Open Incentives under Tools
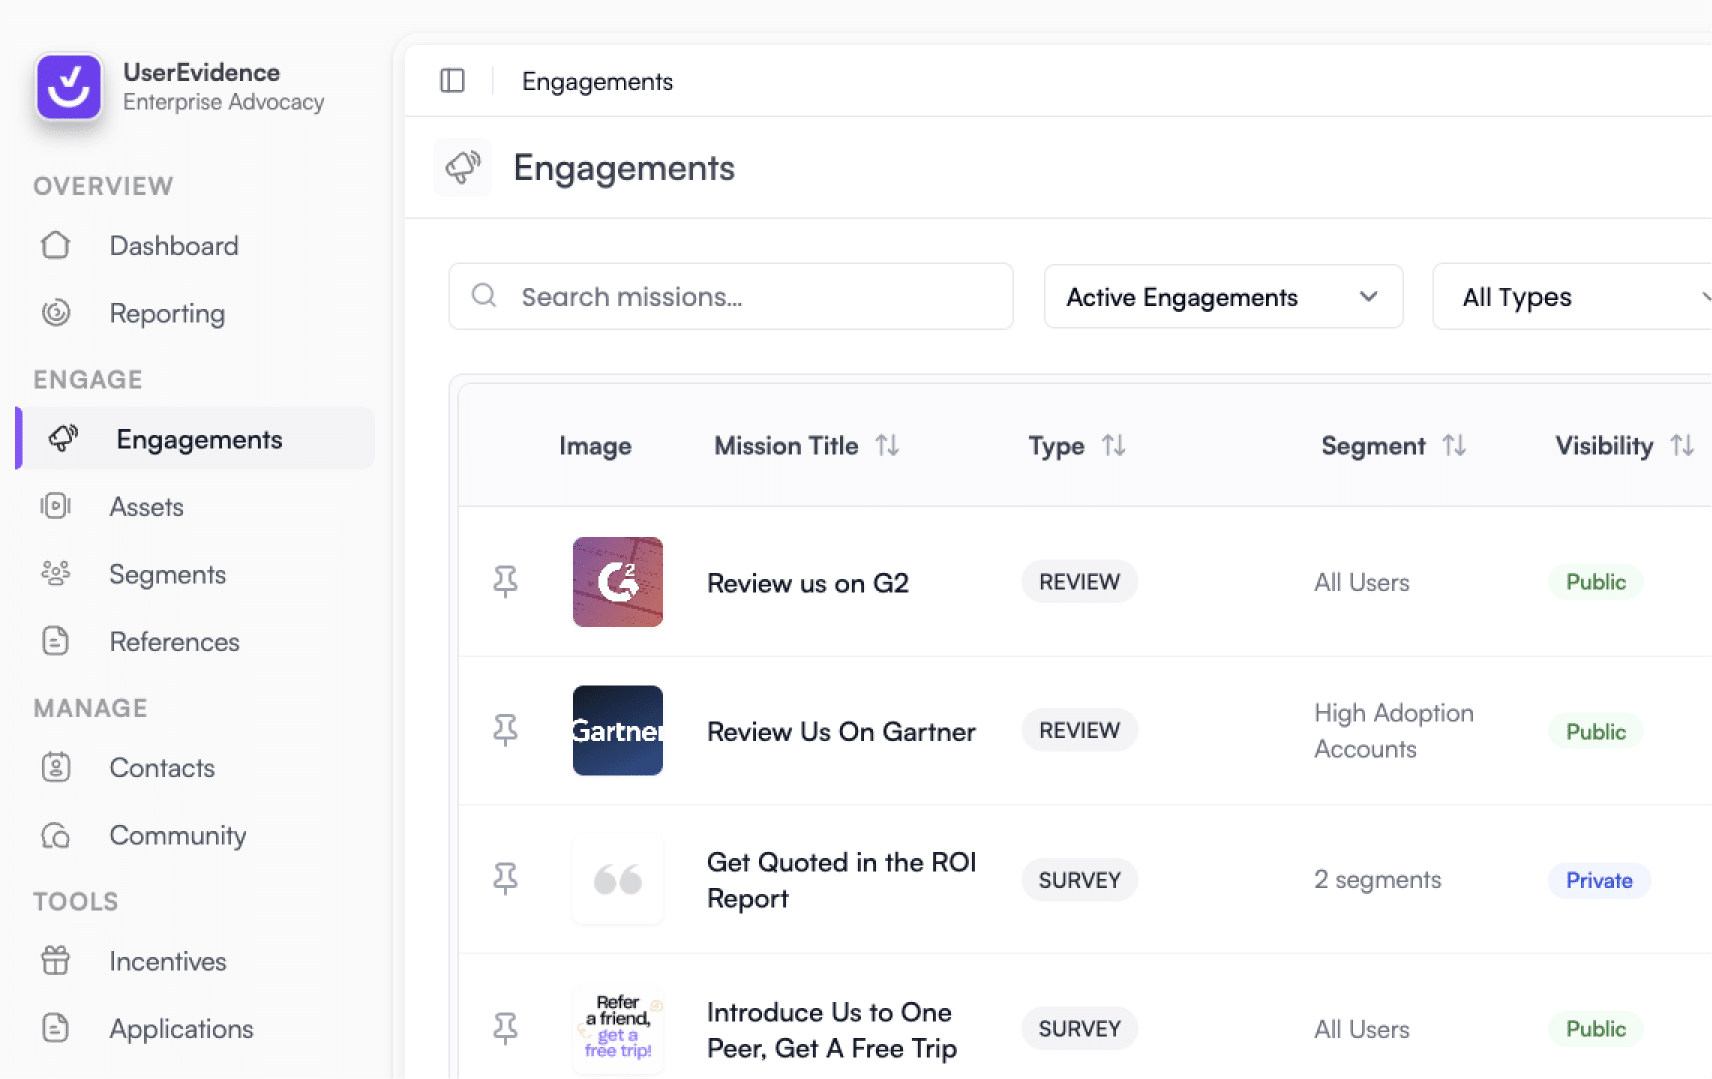This screenshot has height=1079, width=1712. point(167,962)
